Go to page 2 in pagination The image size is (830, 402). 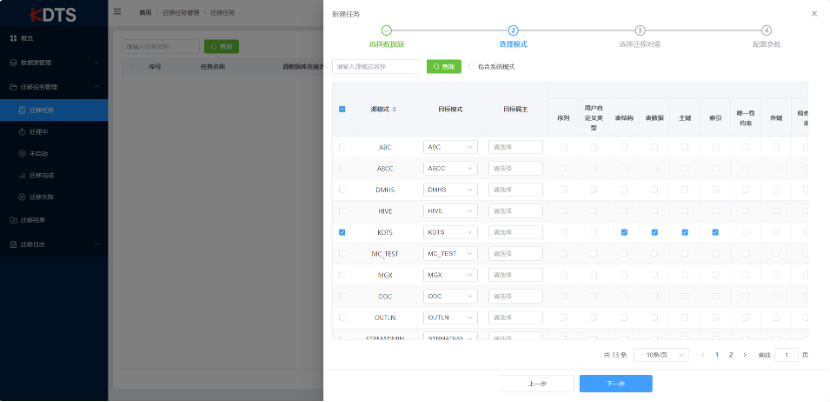(x=731, y=355)
